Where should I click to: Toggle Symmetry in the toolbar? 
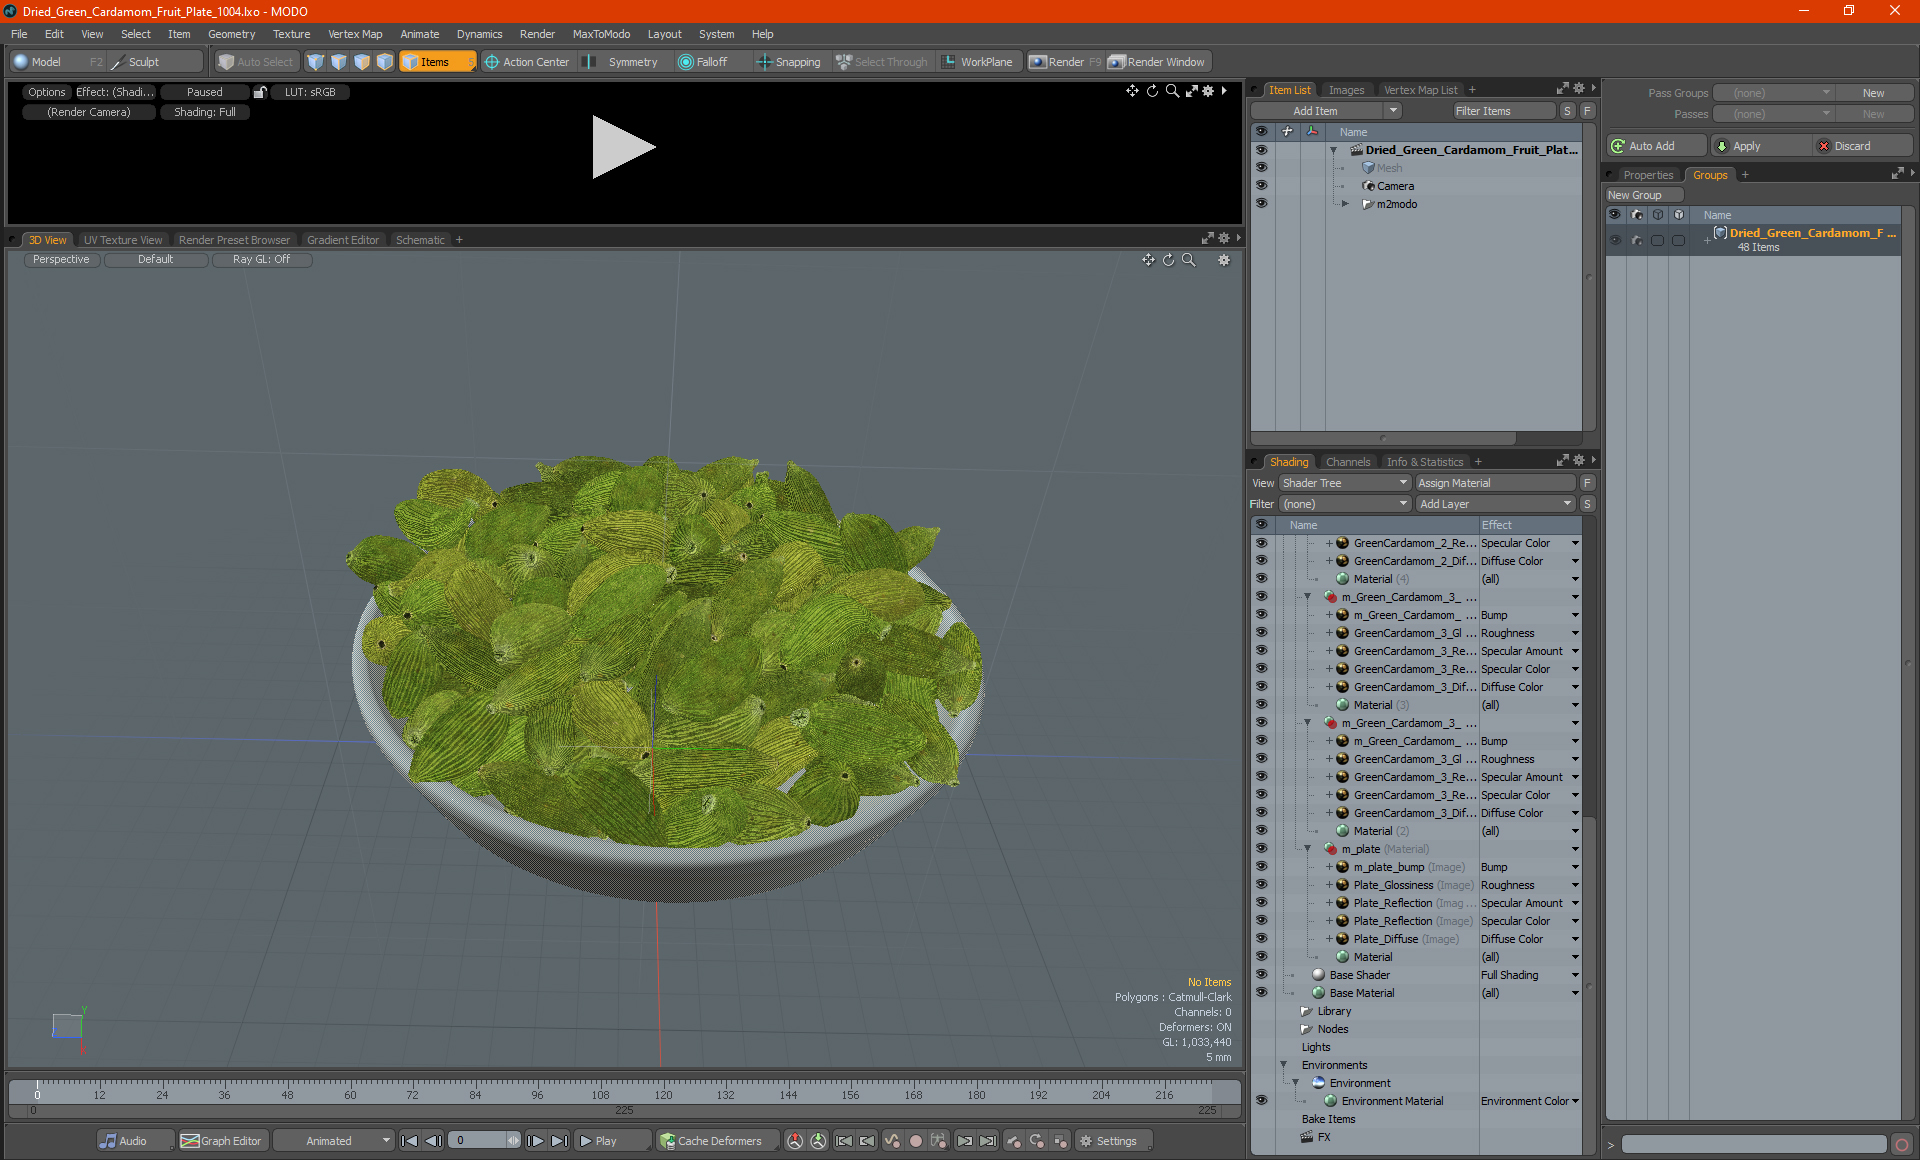[621, 62]
